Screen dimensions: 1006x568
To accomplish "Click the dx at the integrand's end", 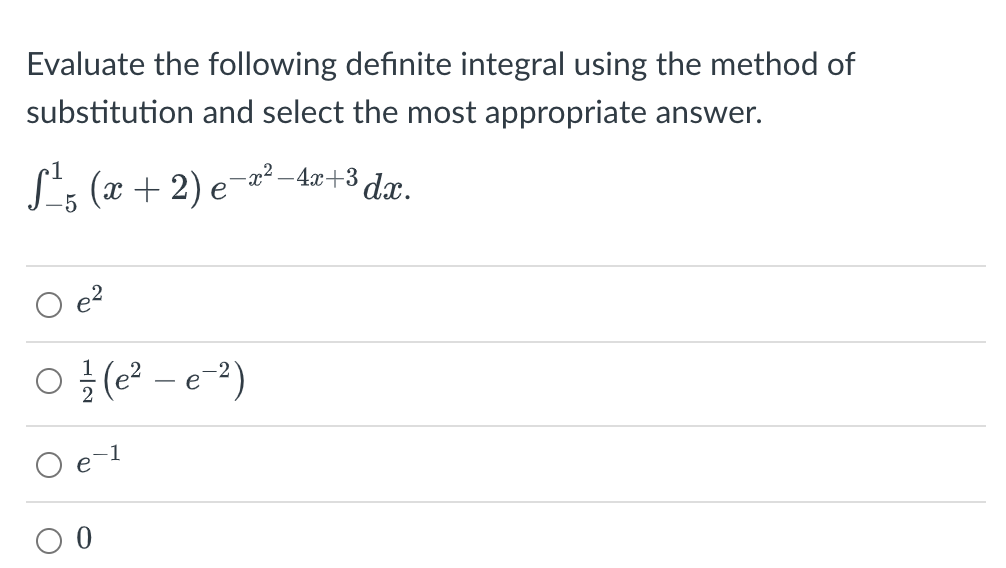I will pyautogui.click(x=387, y=187).
